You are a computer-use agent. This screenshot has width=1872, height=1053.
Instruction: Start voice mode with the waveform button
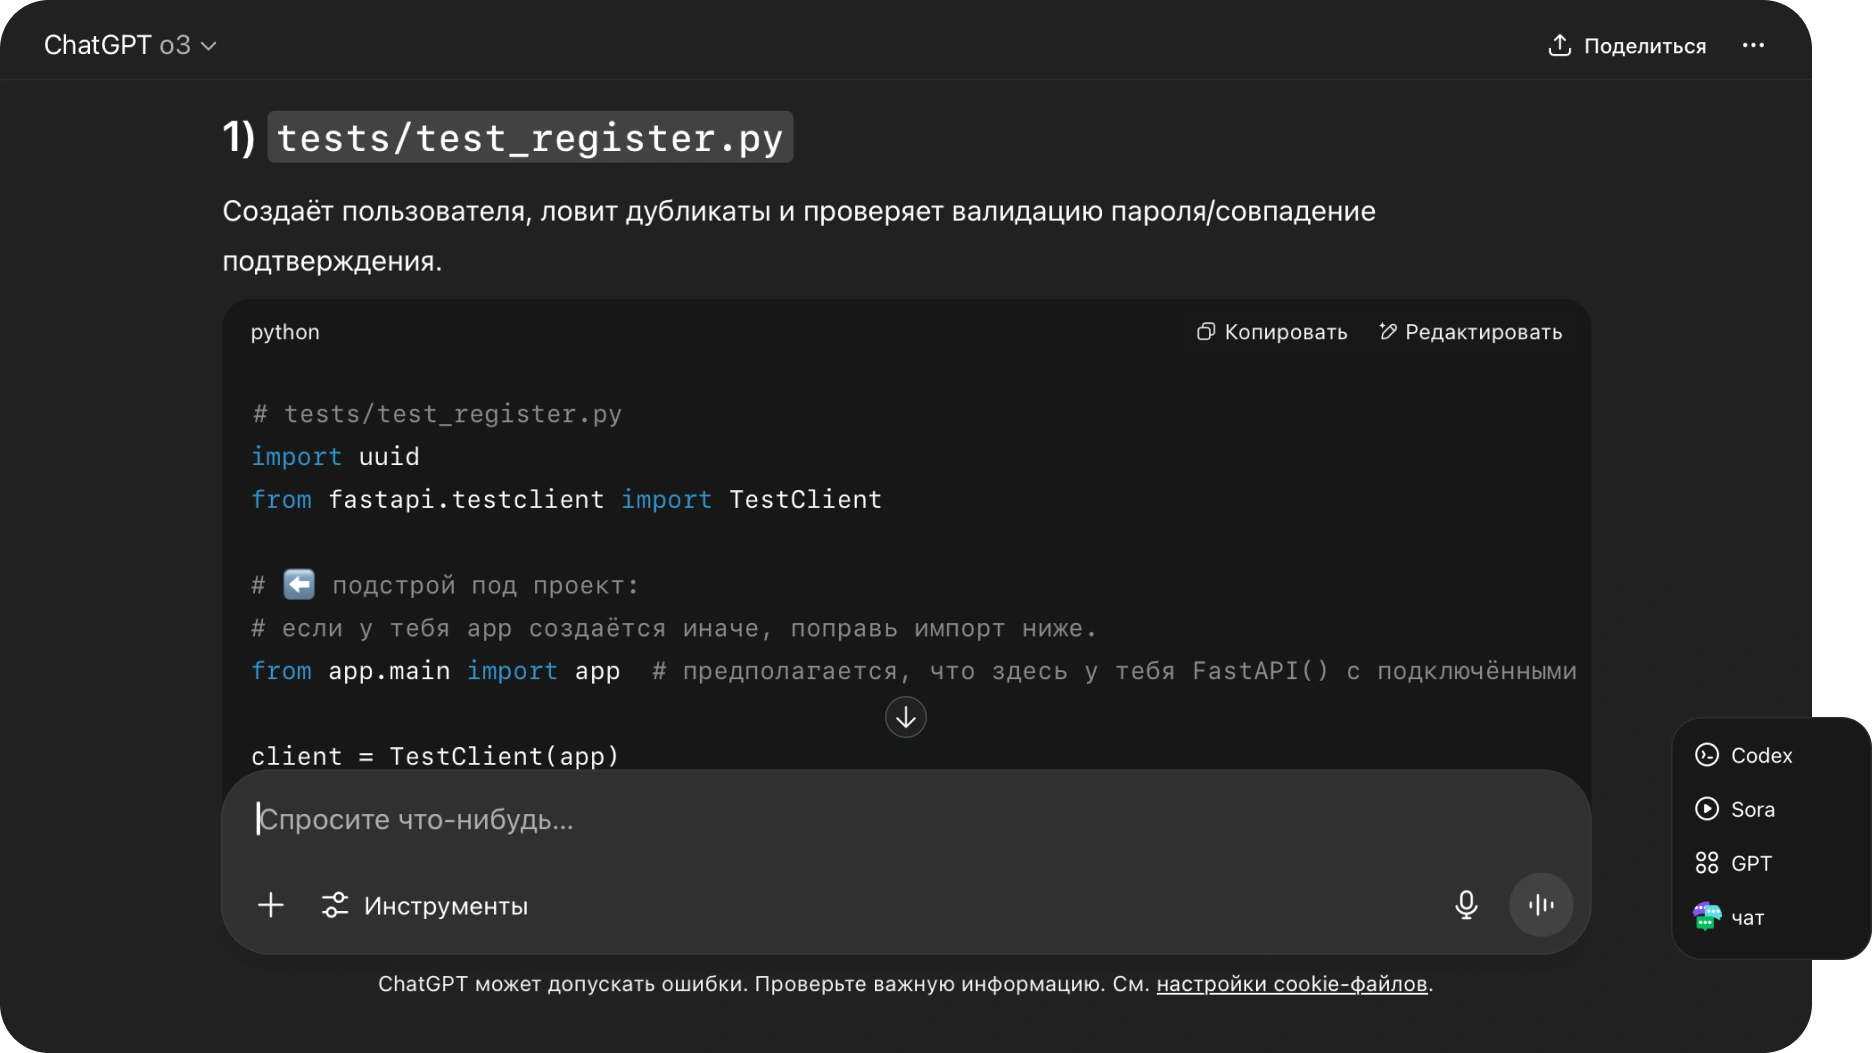(x=1541, y=905)
